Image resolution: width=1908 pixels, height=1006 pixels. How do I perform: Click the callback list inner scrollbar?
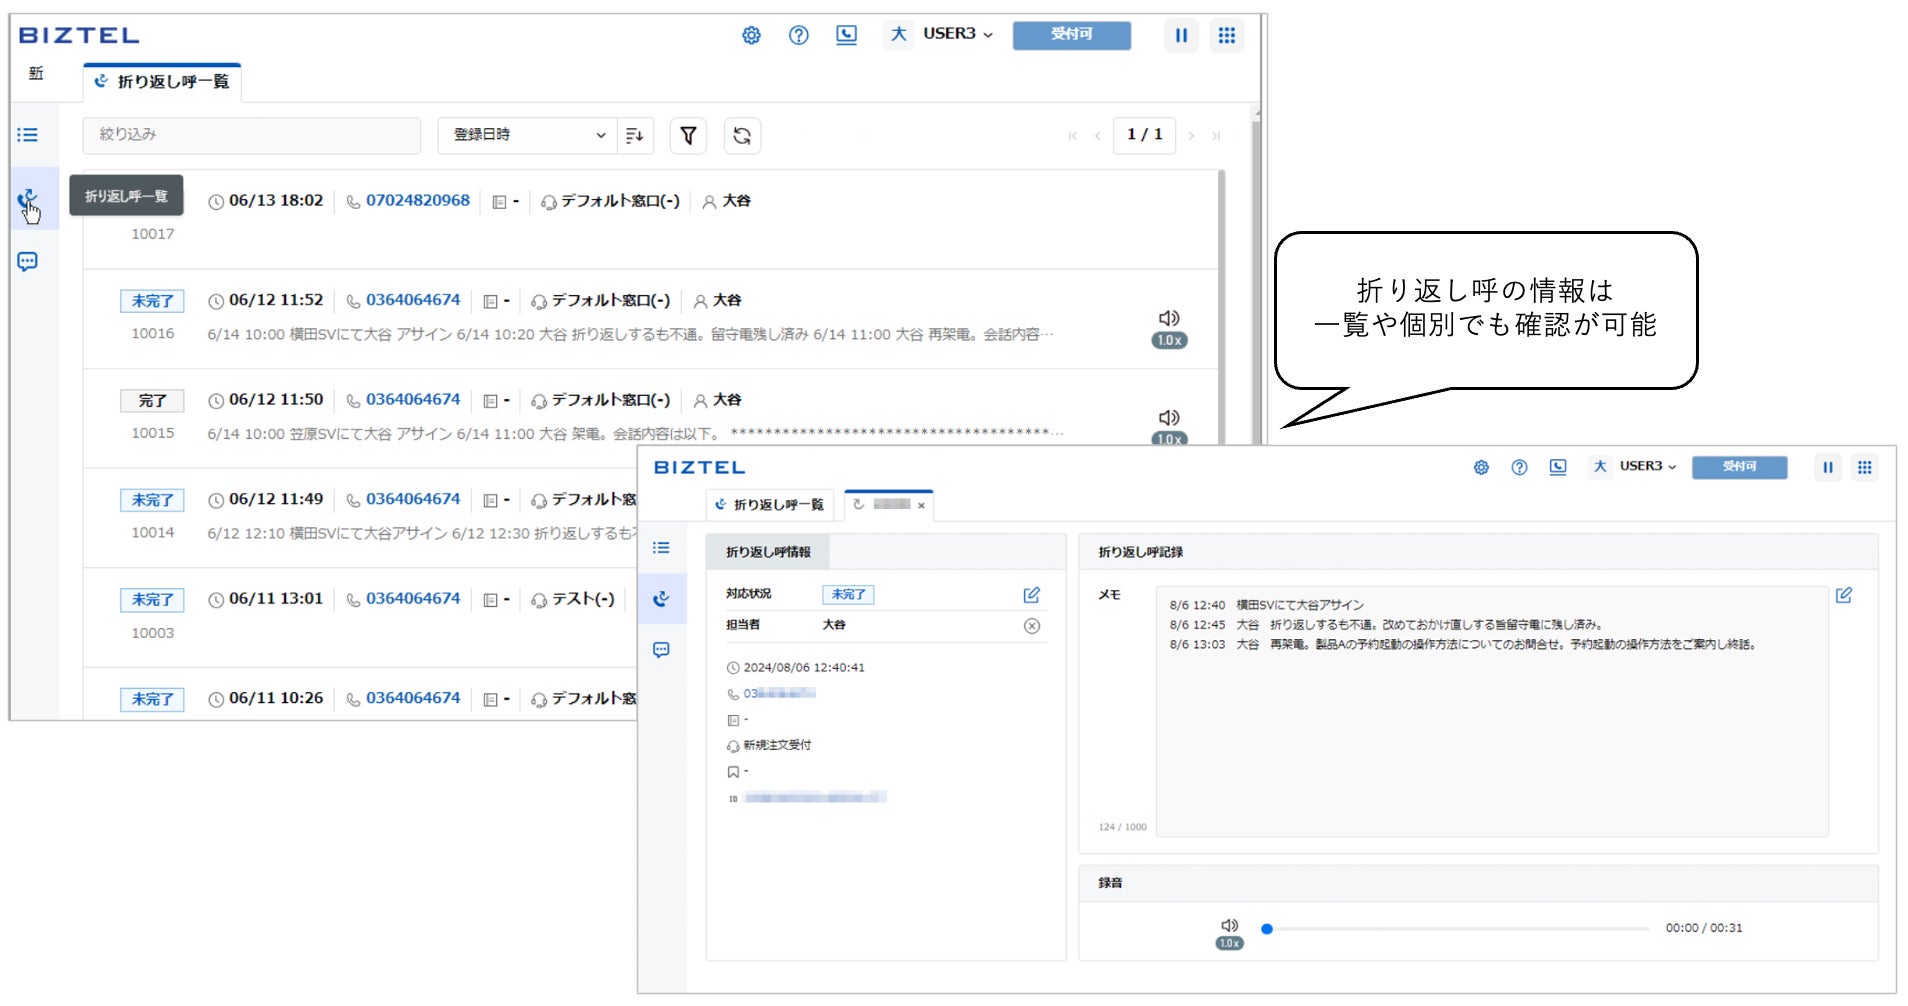coord(1221,306)
